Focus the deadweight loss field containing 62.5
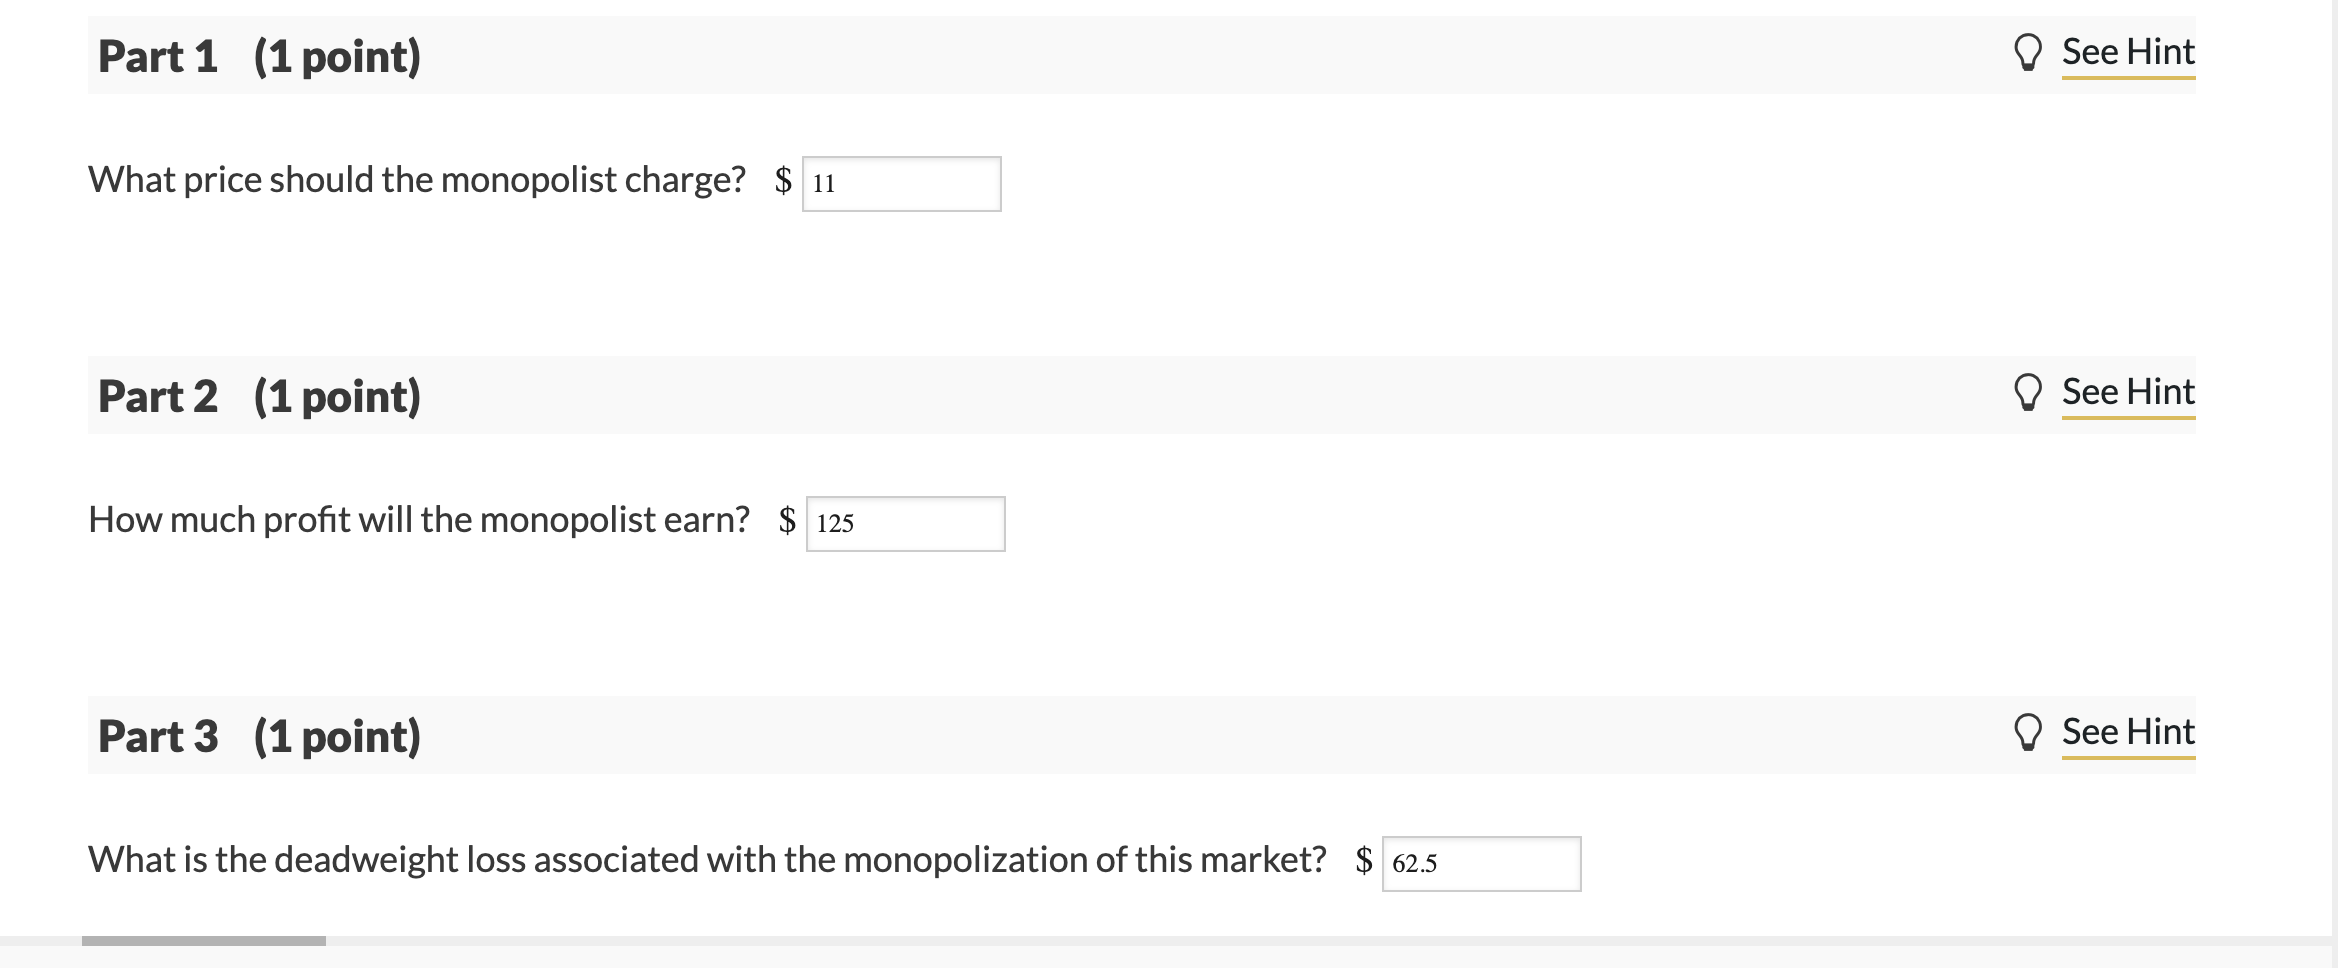The height and width of the screenshot is (968, 2338). 1481,864
